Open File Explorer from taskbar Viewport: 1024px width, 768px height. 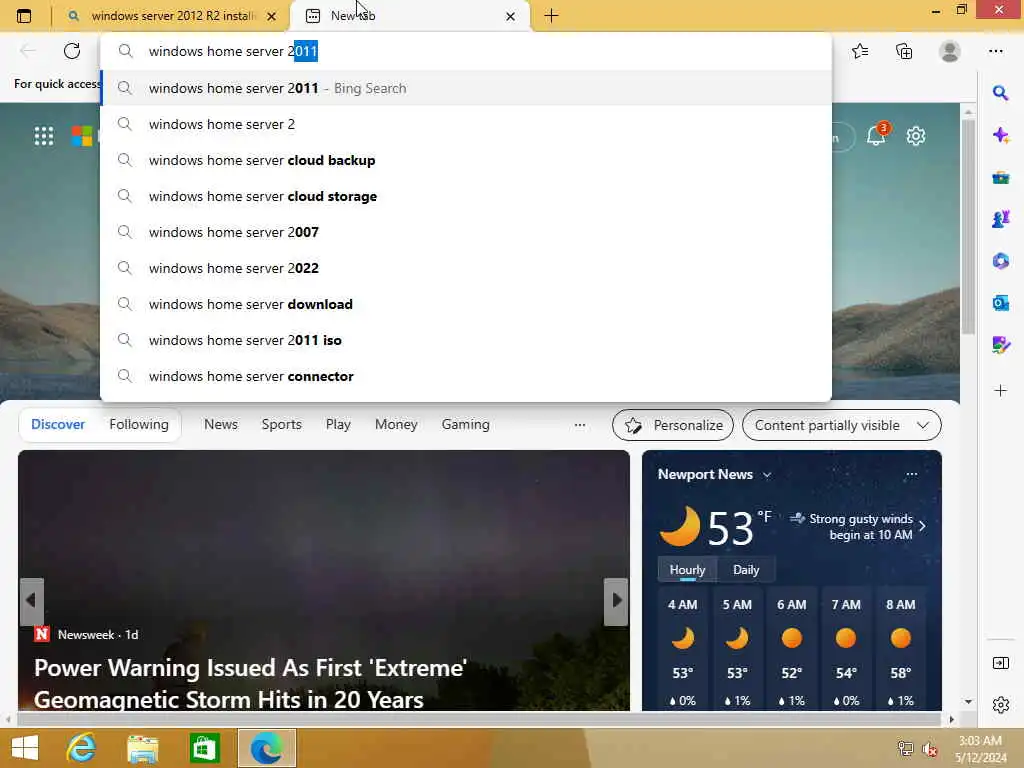tap(142, 748)
